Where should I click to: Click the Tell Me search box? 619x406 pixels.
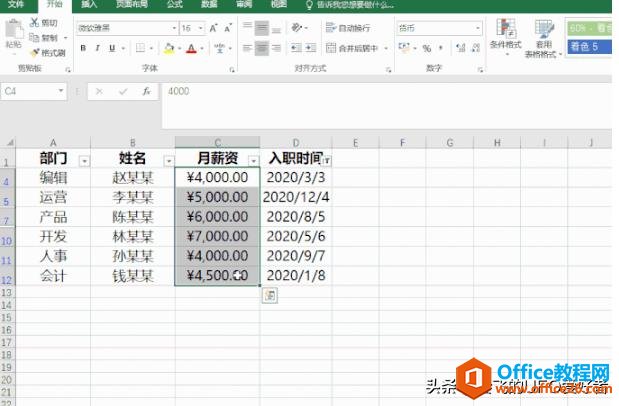(350, 5)
